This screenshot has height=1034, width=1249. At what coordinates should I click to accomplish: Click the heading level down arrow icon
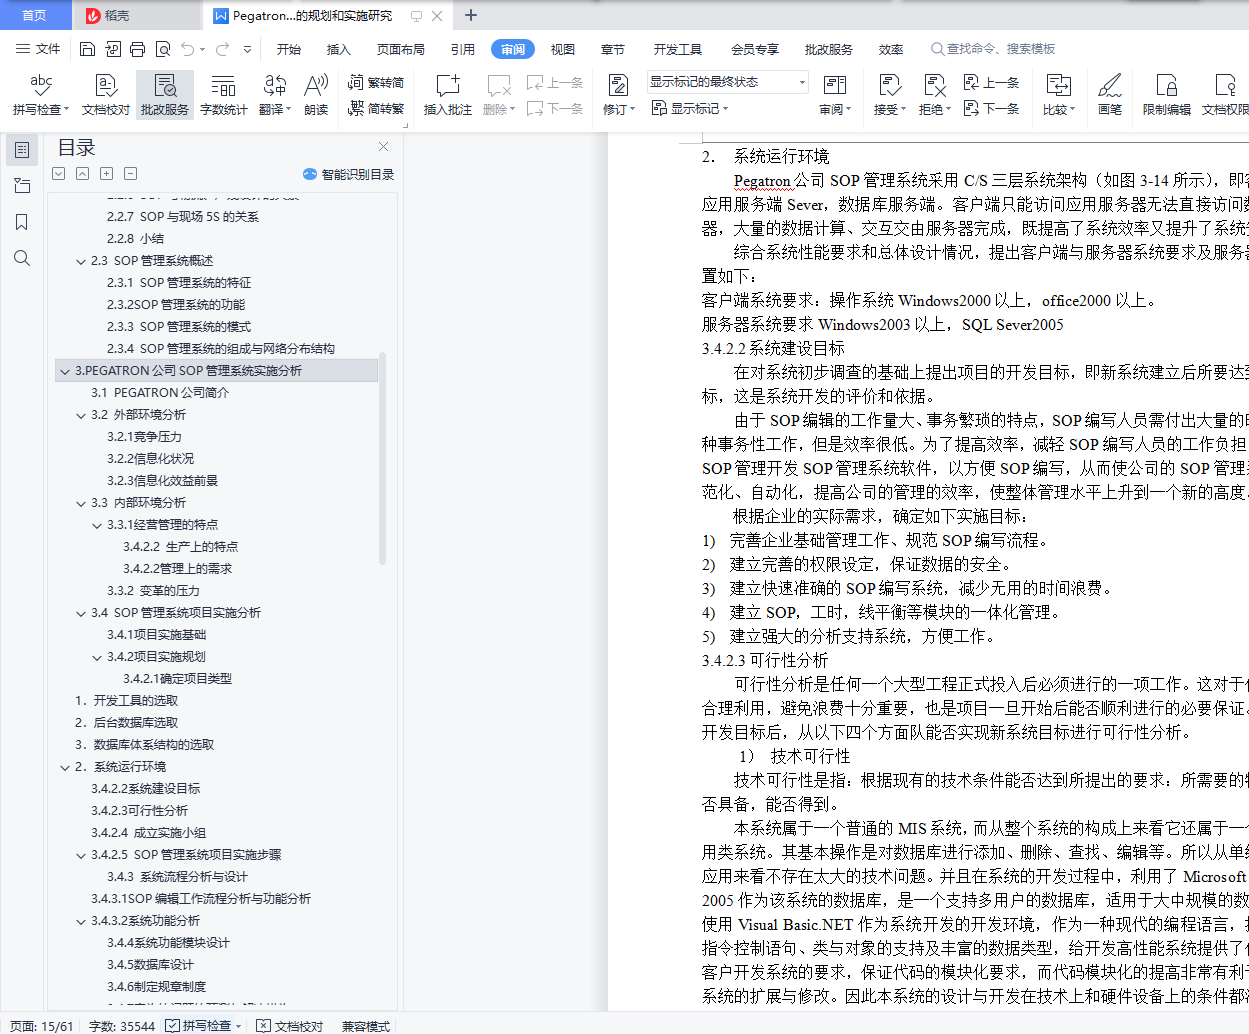[x=59, y=174]
